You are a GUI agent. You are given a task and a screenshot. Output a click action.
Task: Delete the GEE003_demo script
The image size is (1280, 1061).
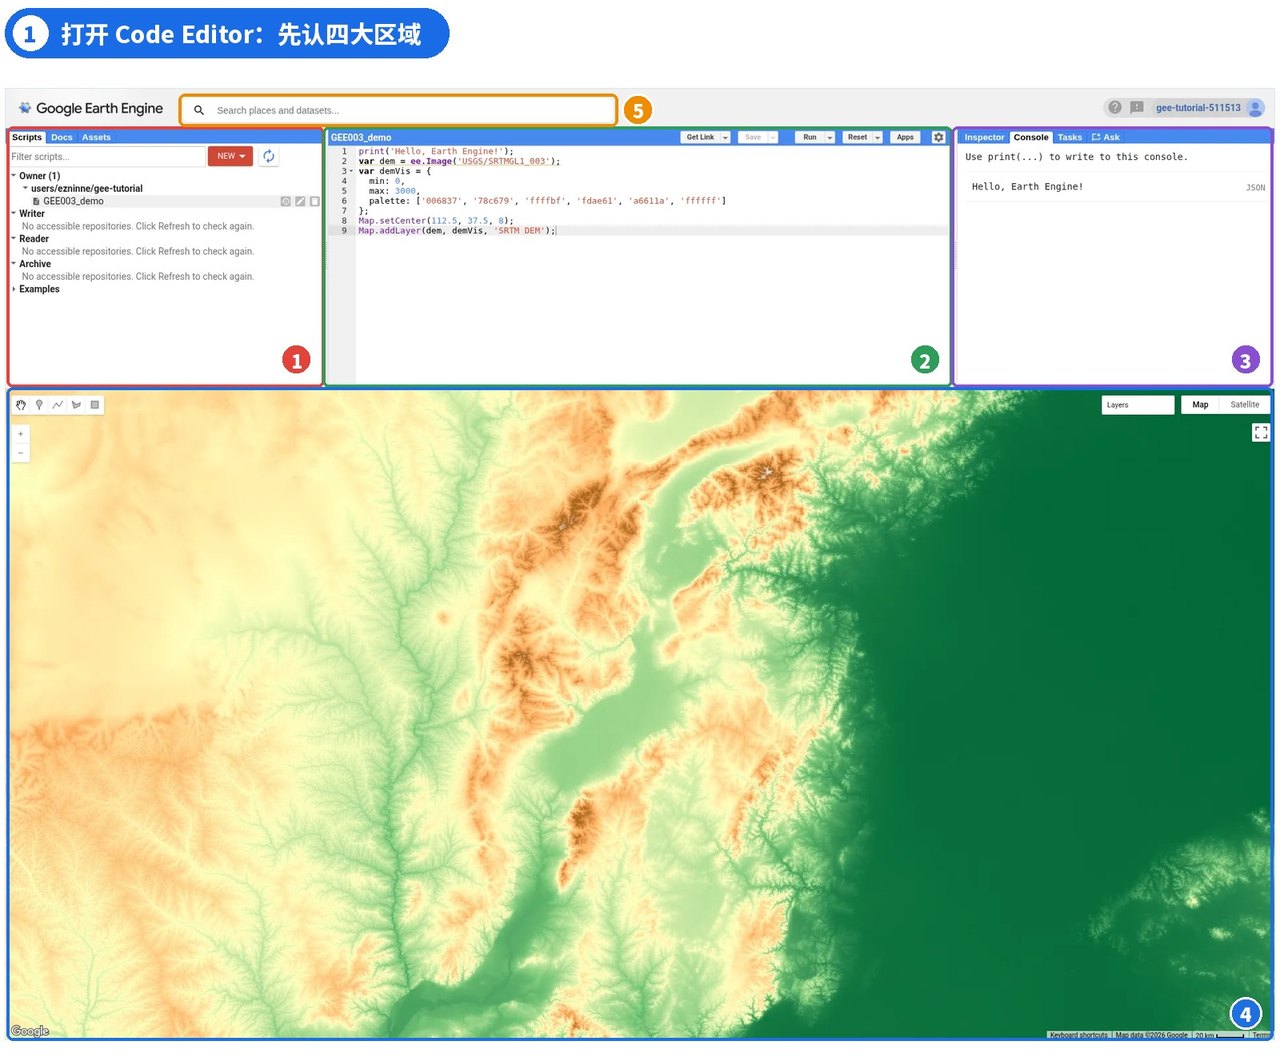[x=315, y=201]
